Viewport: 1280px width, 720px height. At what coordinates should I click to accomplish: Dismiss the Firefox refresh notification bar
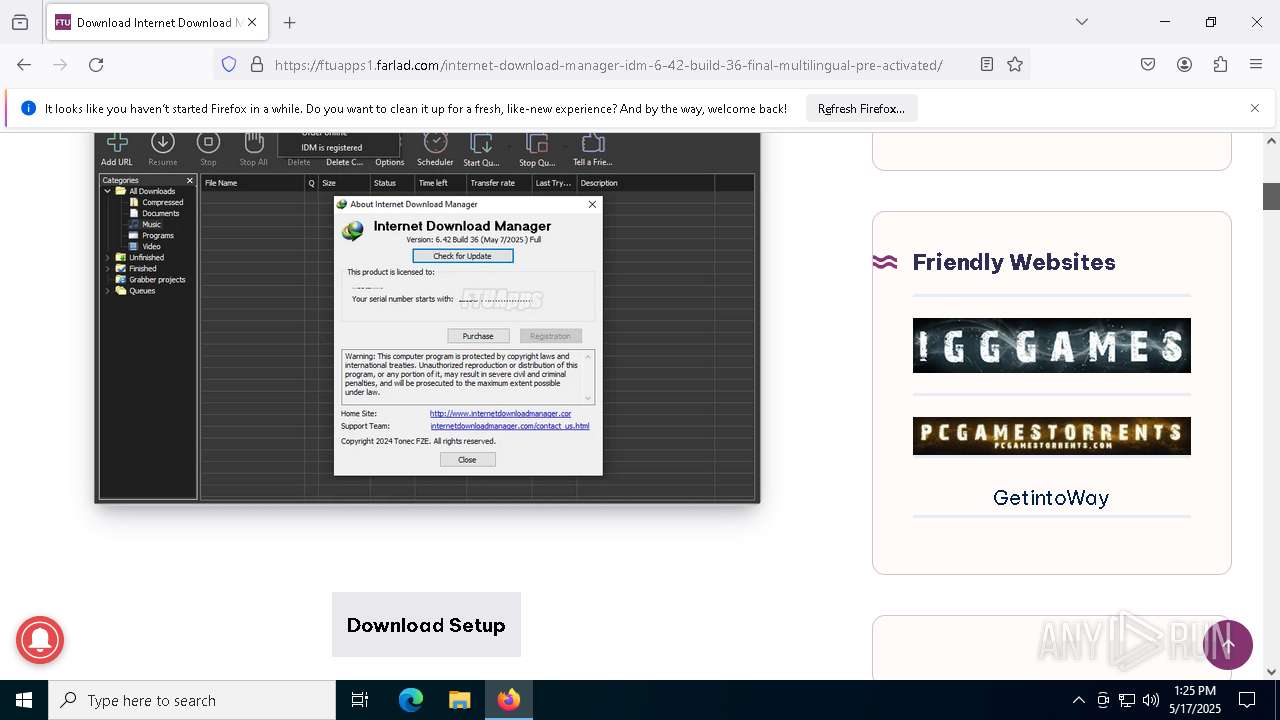click(x=1255, y=108)
